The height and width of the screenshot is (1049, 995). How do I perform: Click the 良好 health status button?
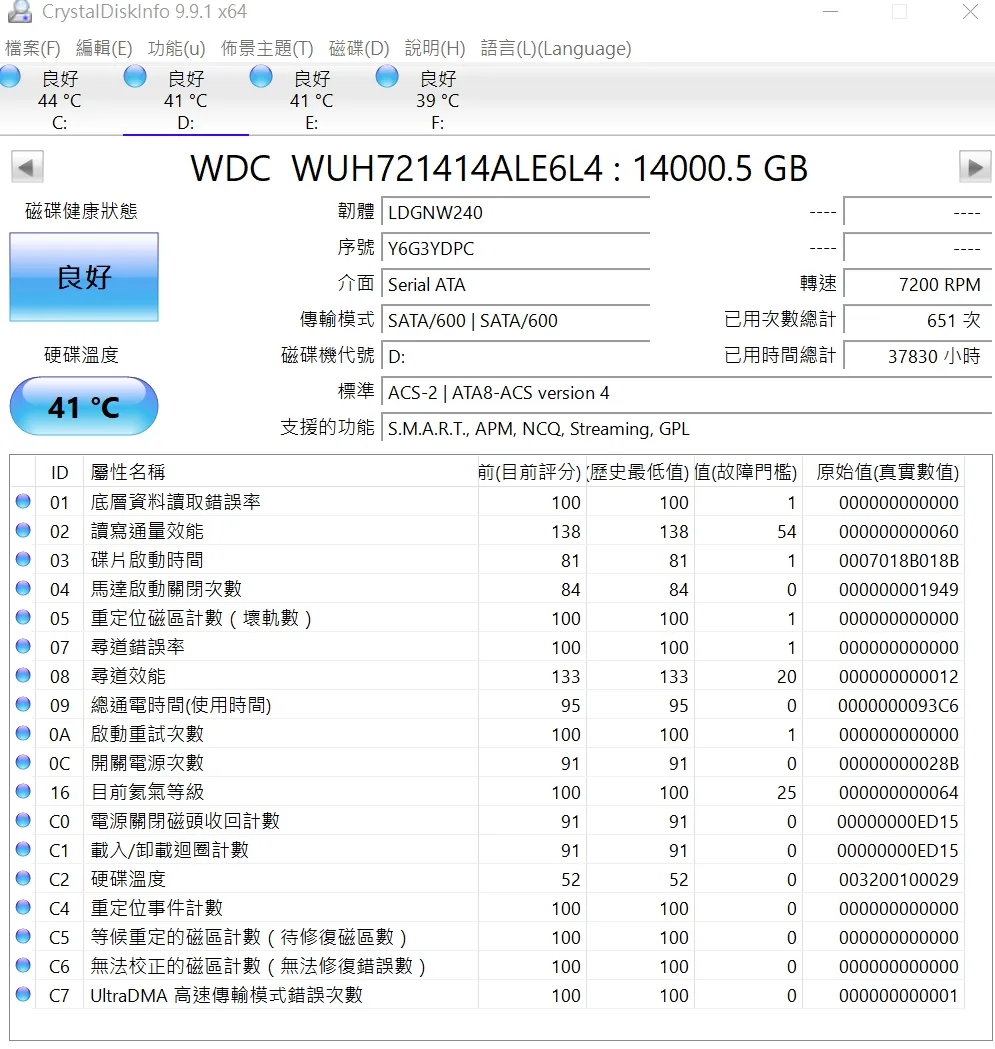tap(84, 277)
